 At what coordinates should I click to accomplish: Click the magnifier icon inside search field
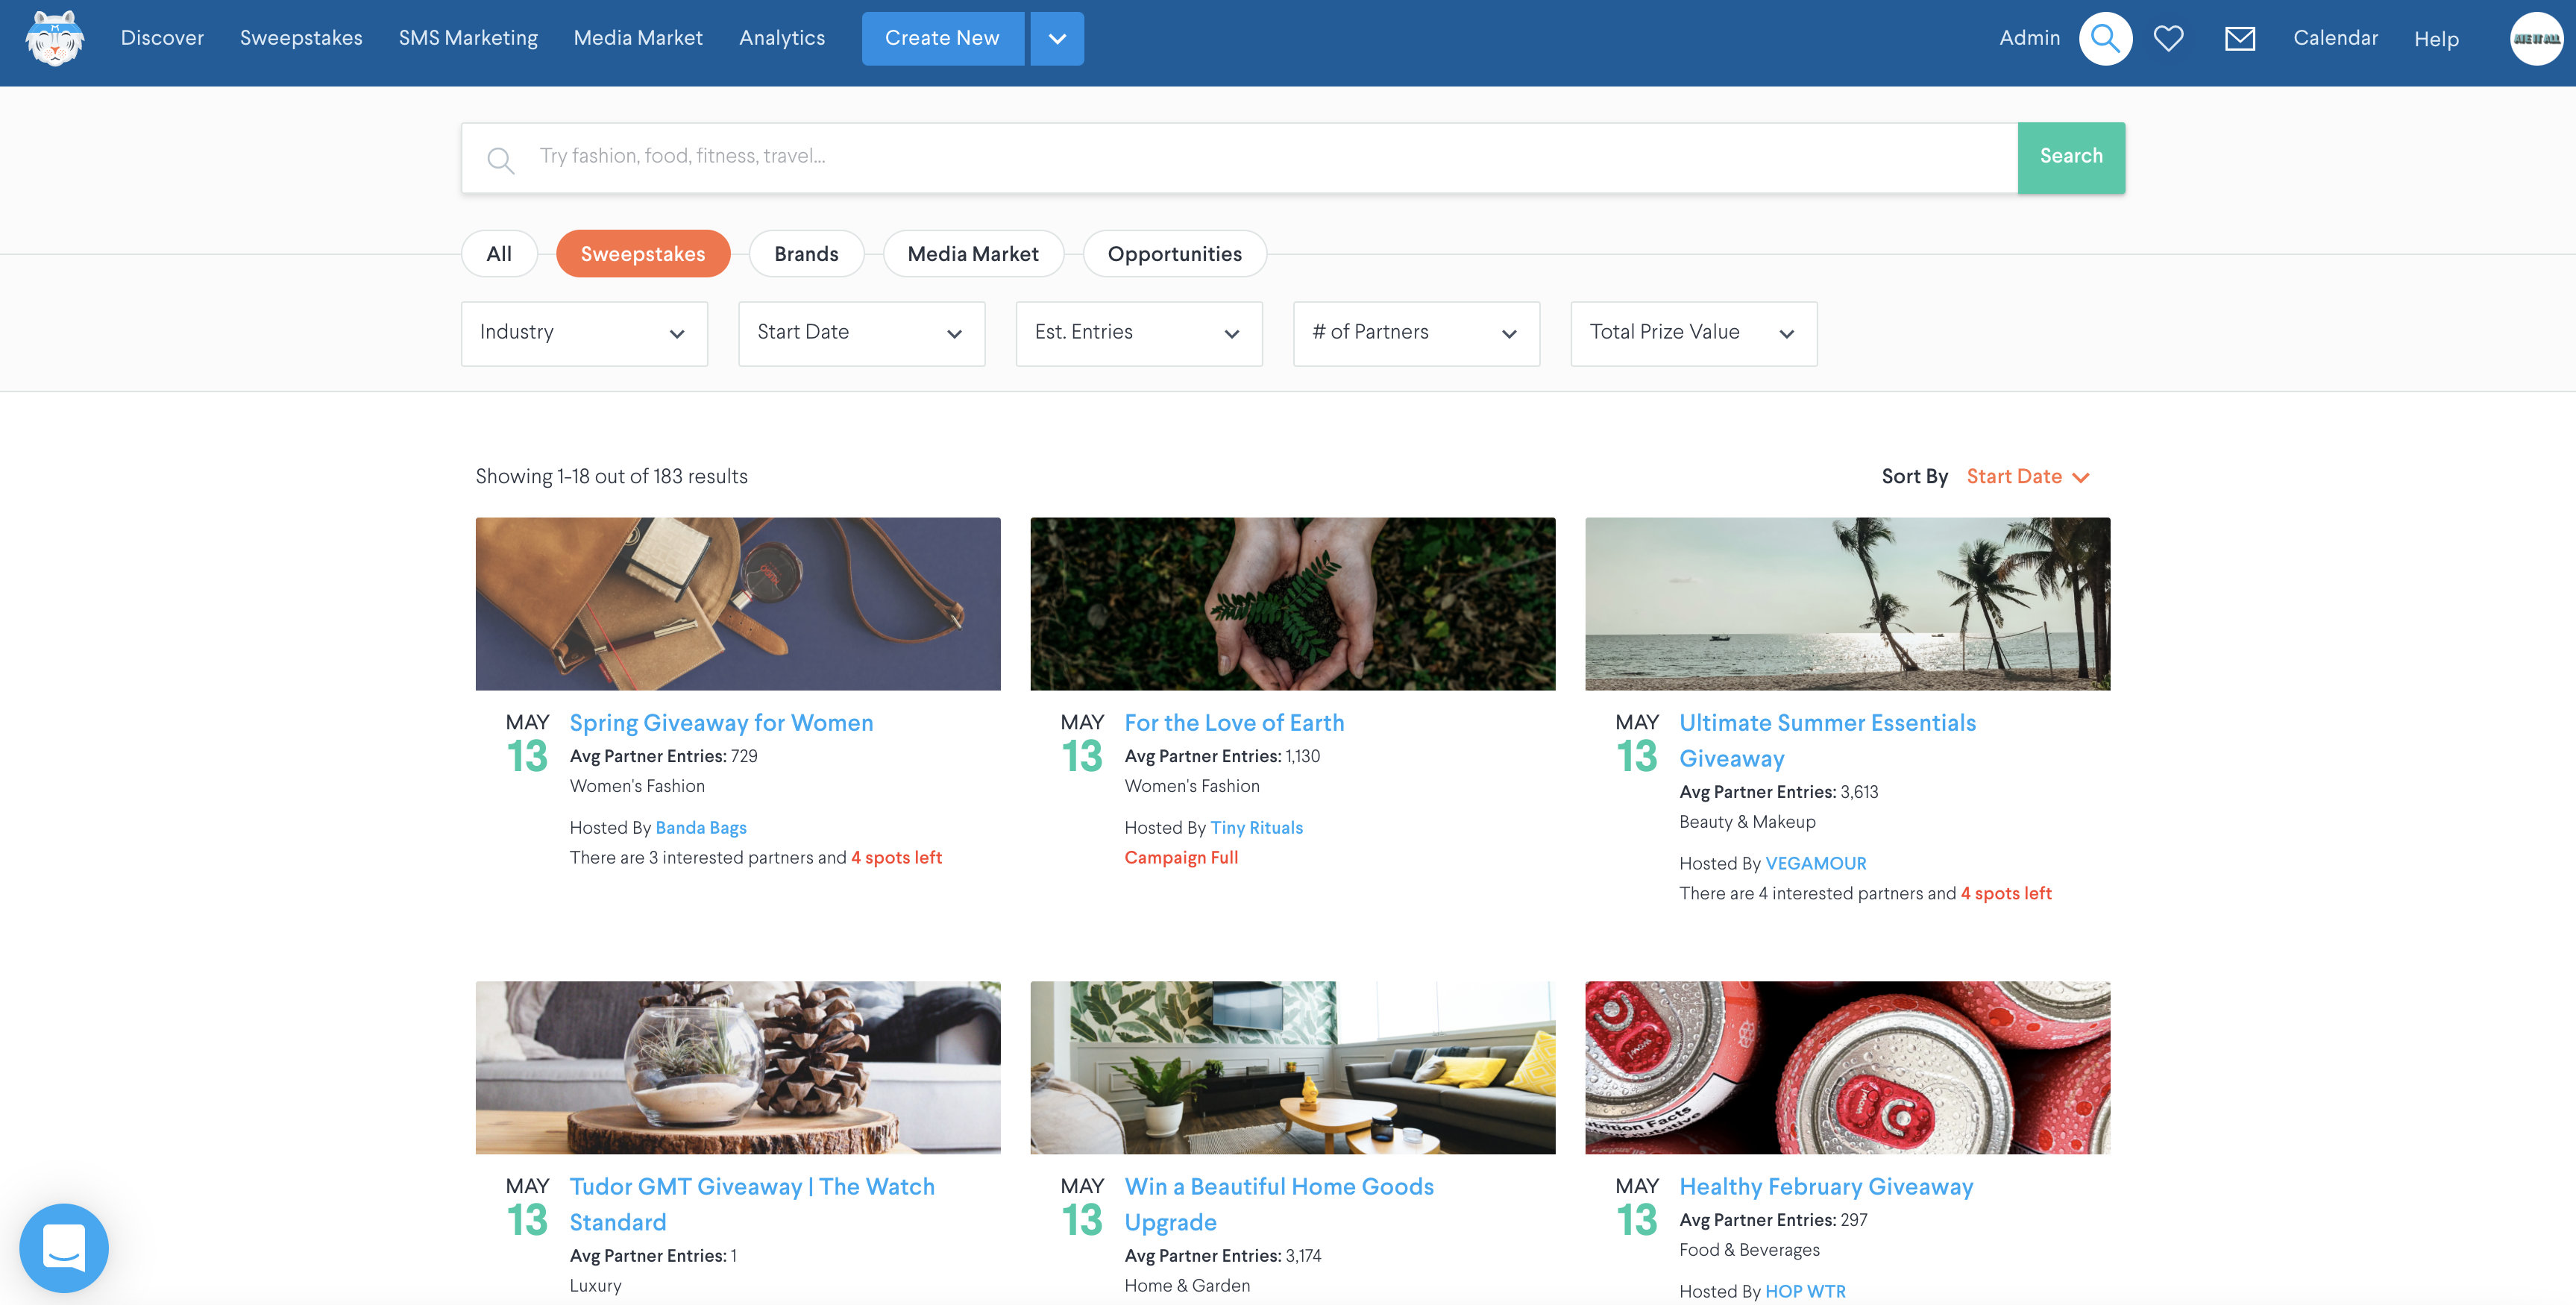click(500, 160)
